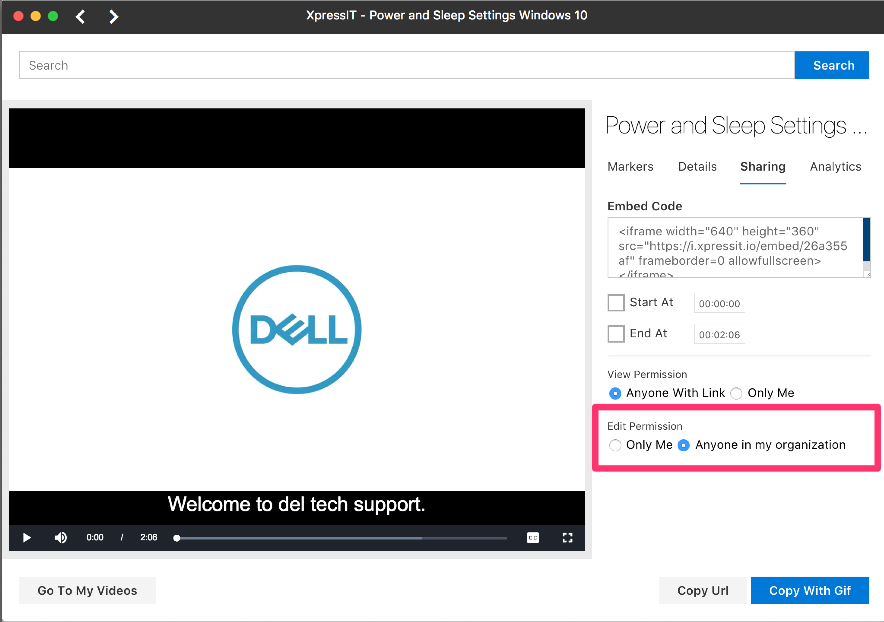
Task: Click the green maximize window button
Action: pos(53,16)
